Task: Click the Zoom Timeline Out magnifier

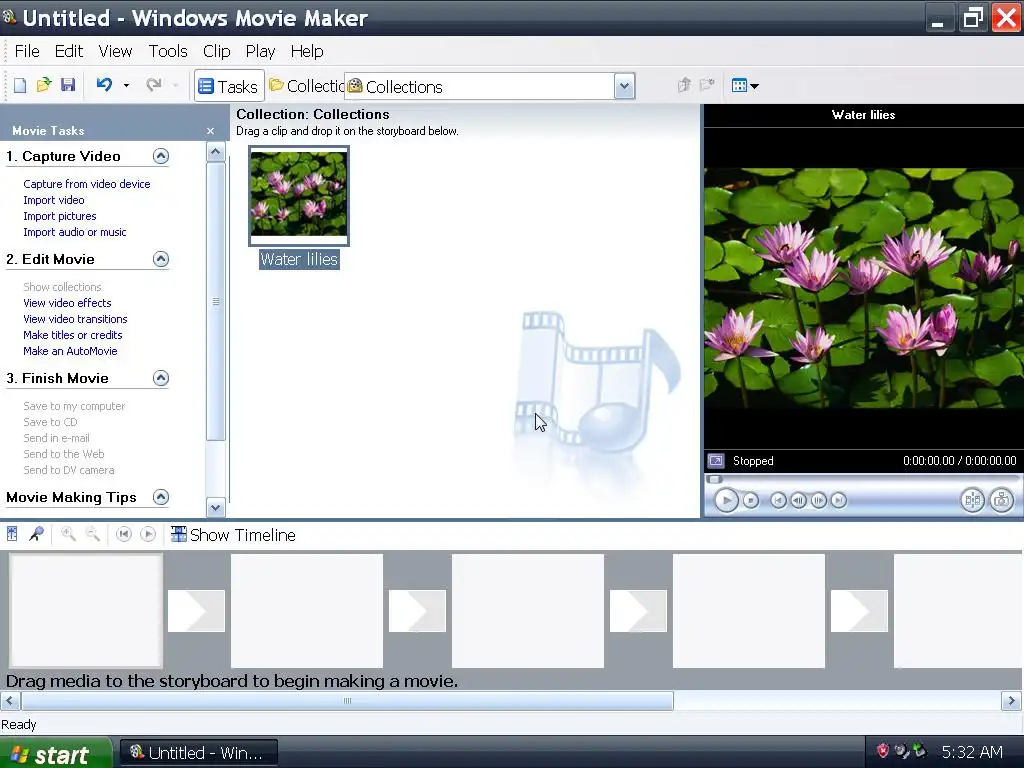Action: 93,534
